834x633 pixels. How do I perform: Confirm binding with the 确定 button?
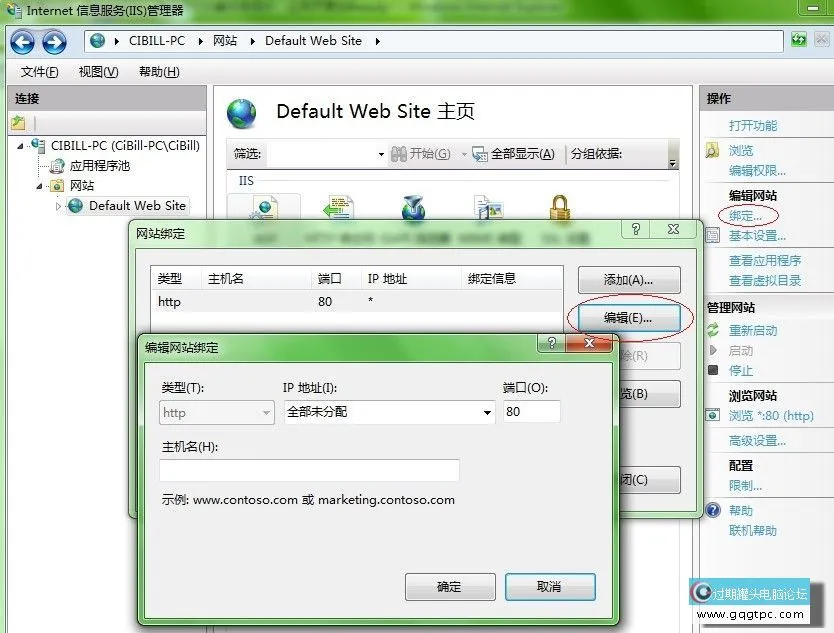(x=450, y=588)
